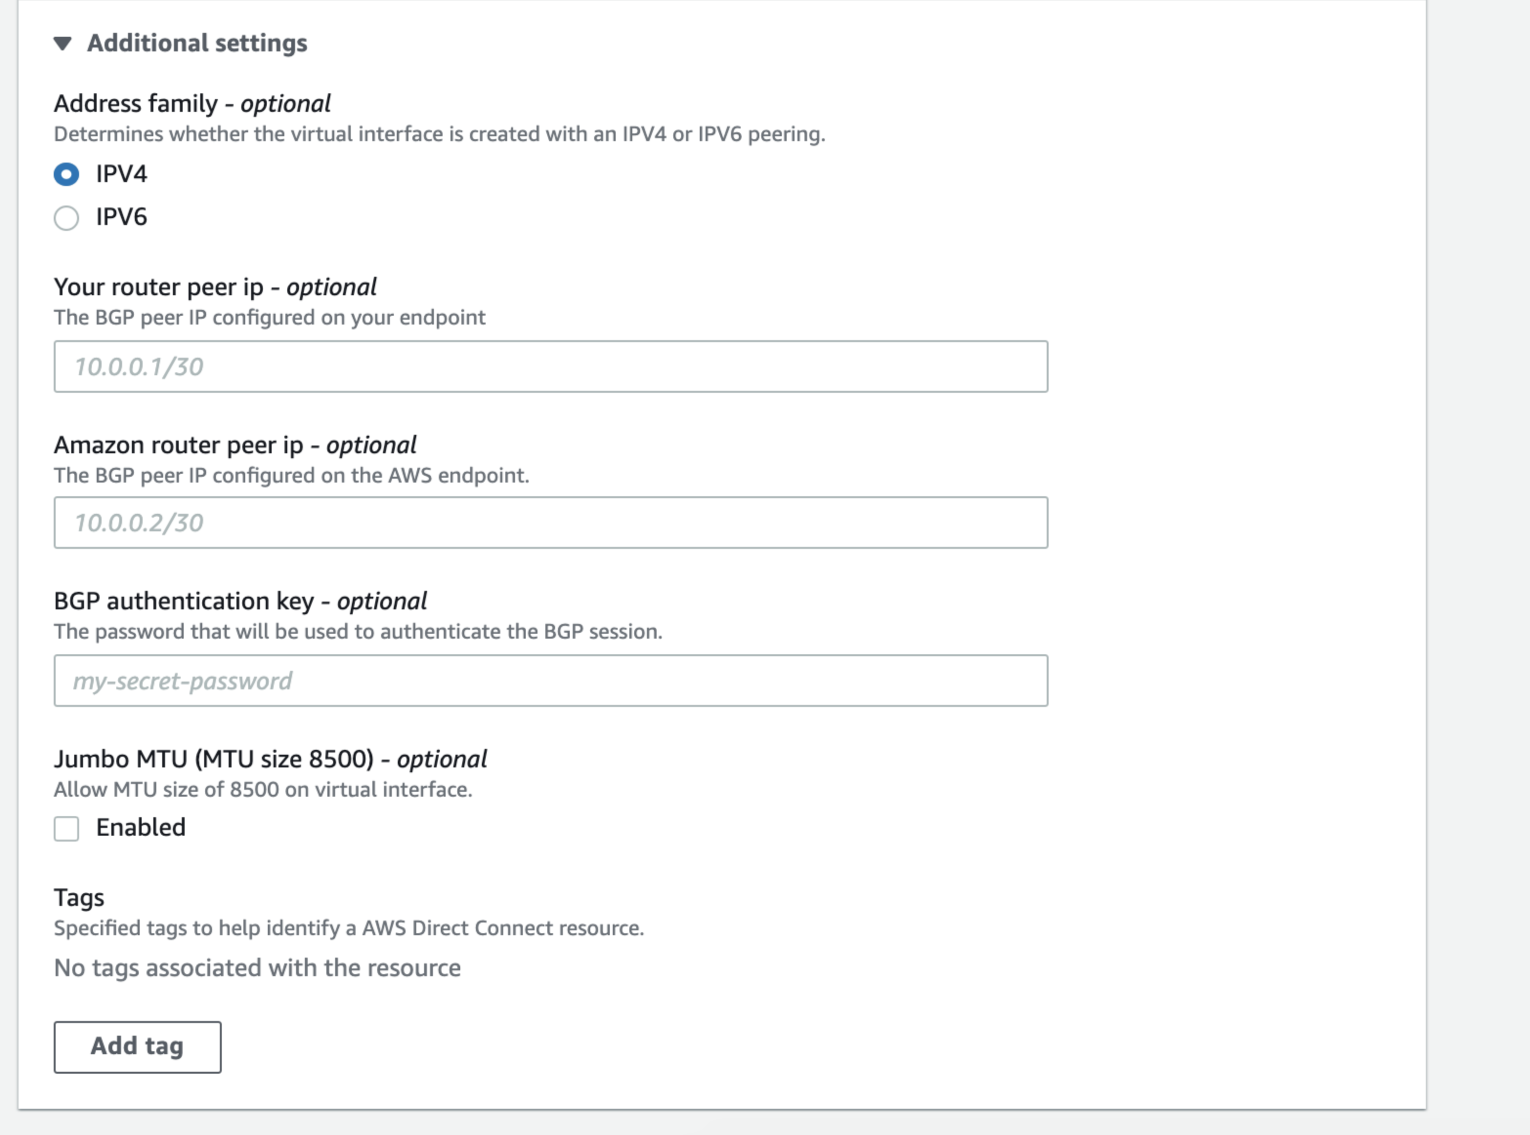
Task: Select the IPV6 address family option
Action: click(66, 217)
